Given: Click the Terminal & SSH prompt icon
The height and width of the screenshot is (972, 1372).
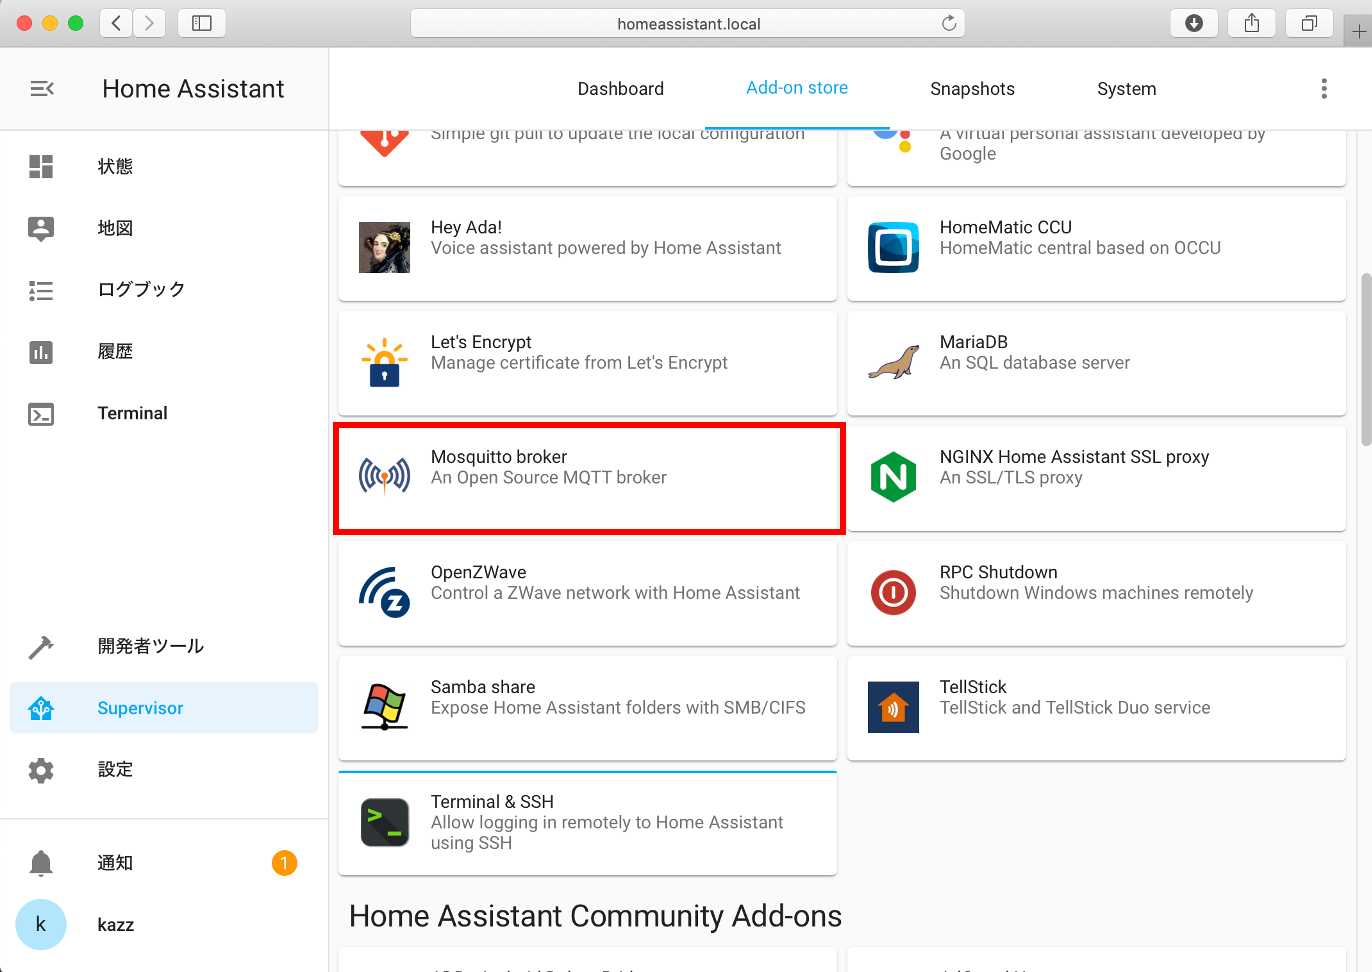Looking at the screenshot, I should point(385,822).
